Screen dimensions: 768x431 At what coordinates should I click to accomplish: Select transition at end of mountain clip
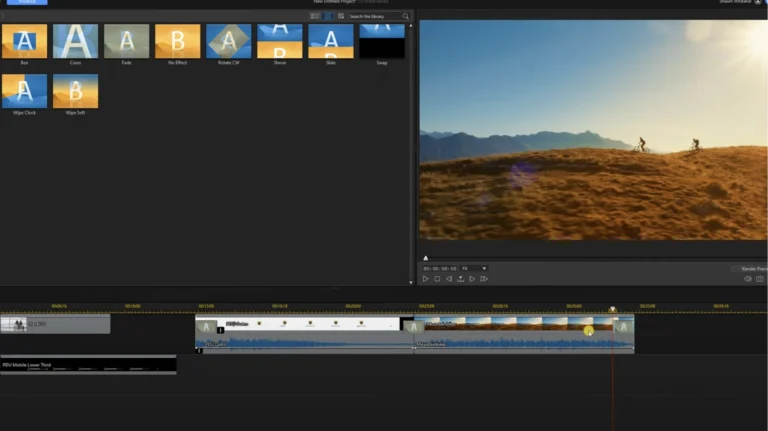point(624,327)
